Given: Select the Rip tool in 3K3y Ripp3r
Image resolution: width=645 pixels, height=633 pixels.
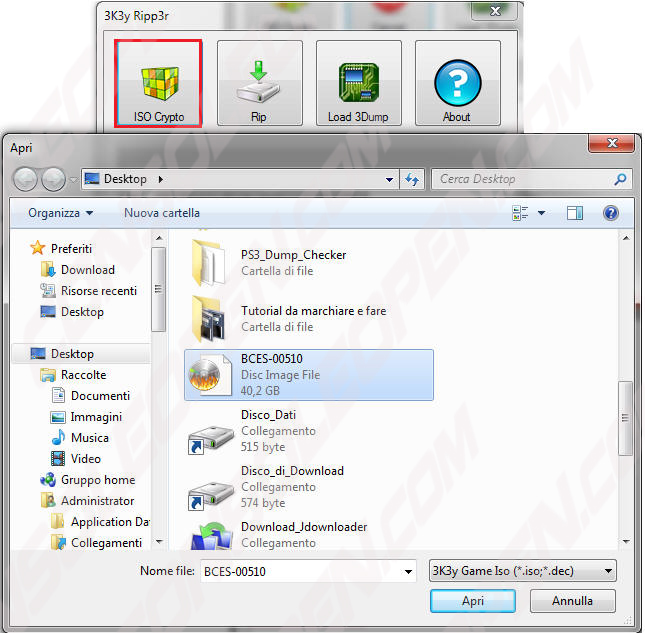Looking at the screenshot, I should point(260,83).
